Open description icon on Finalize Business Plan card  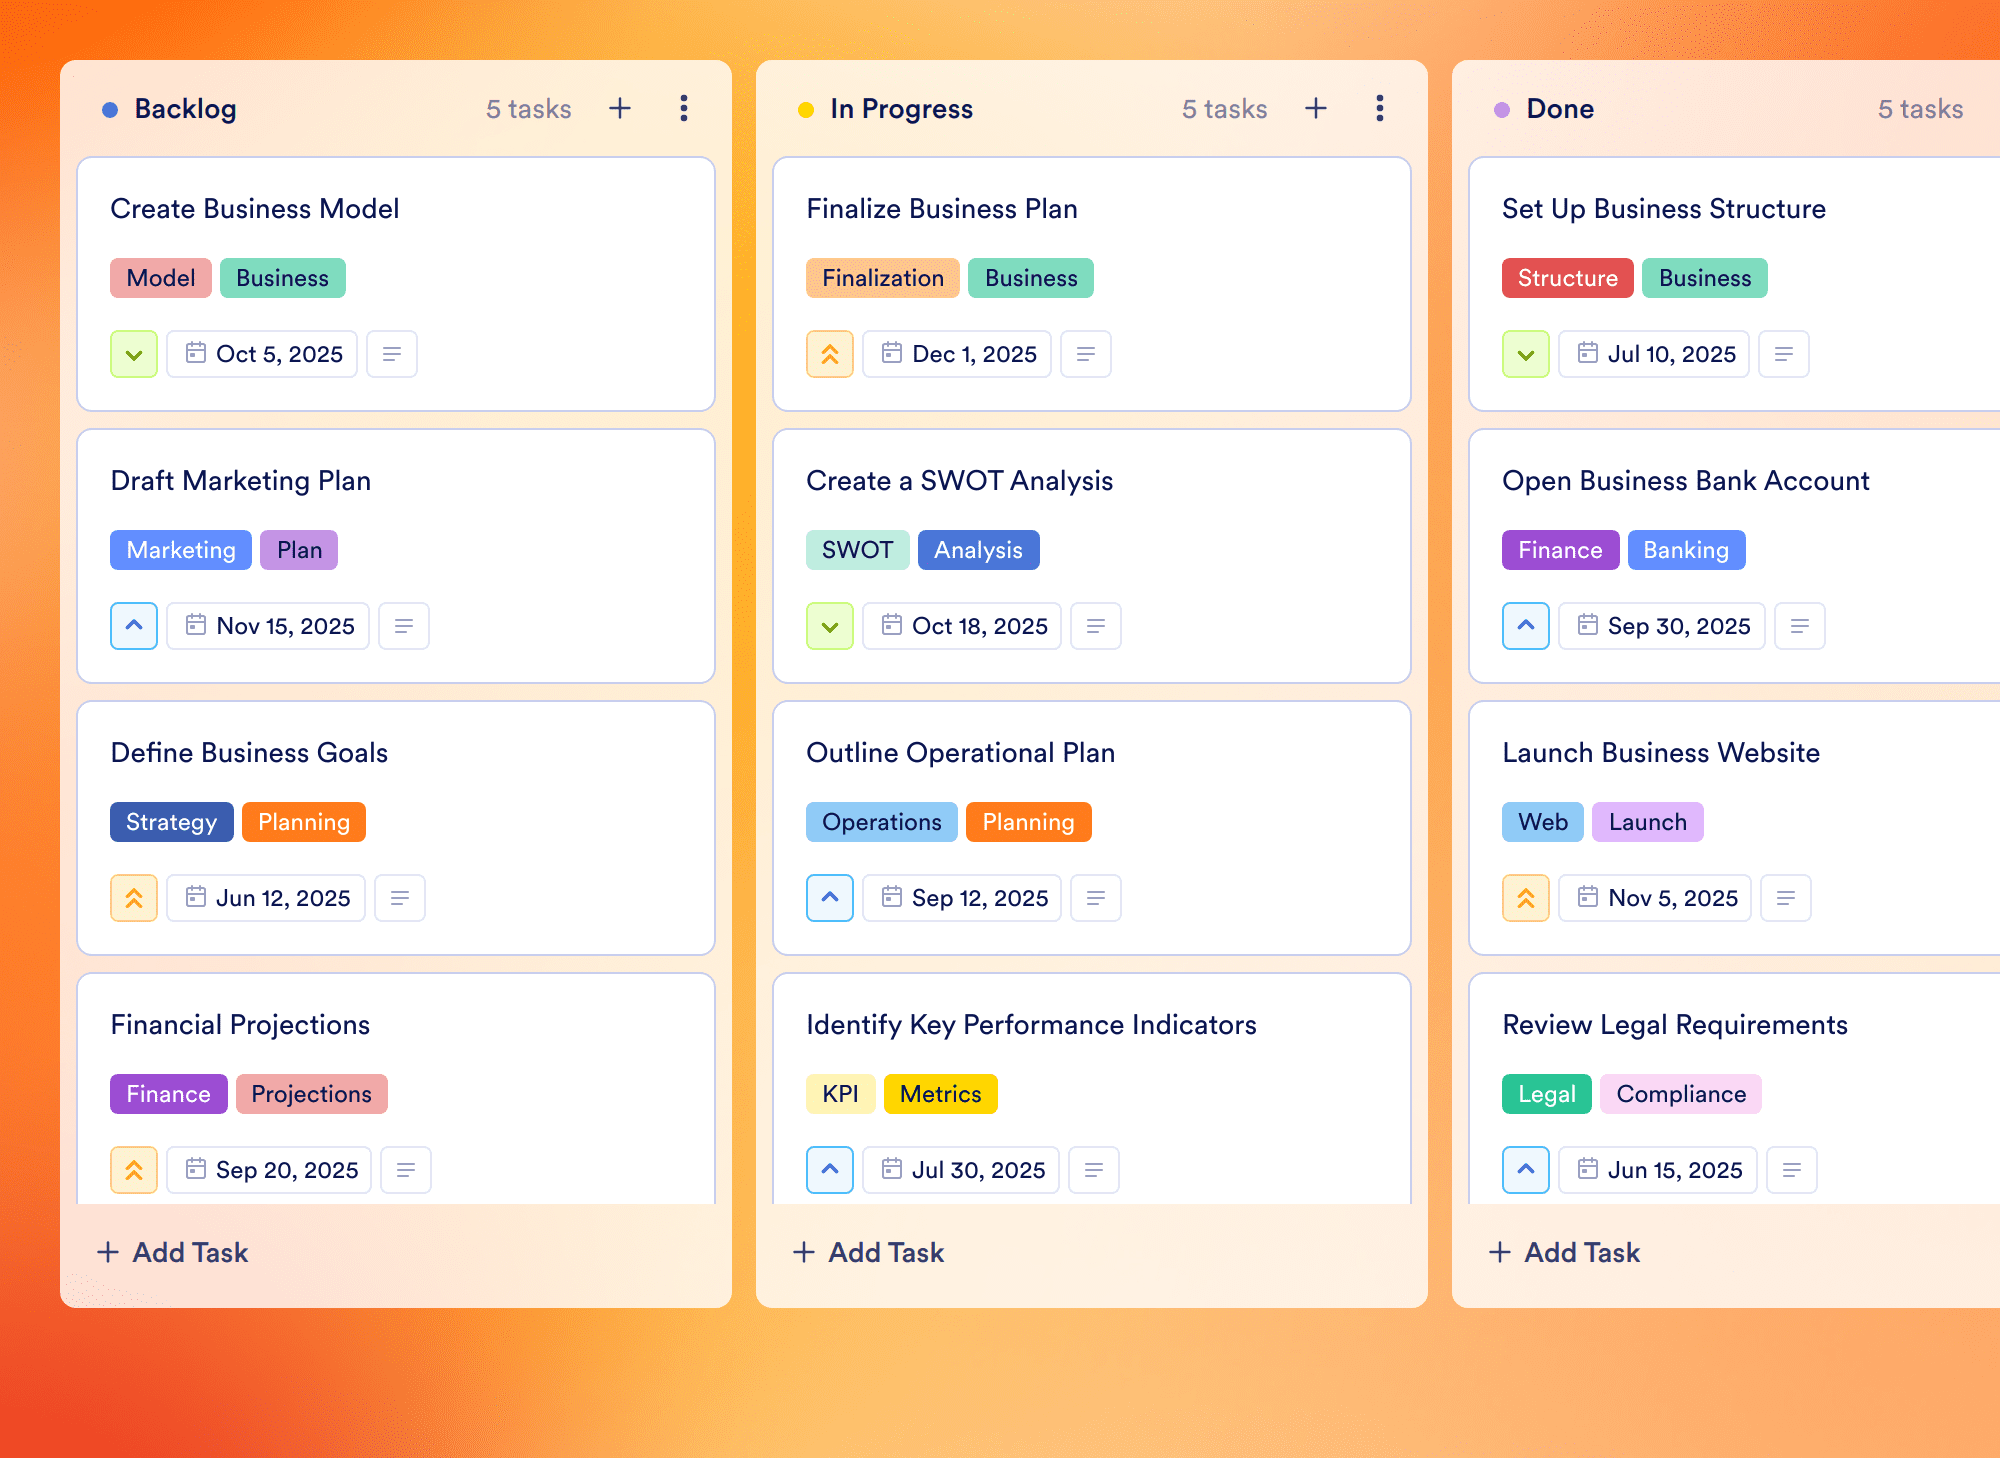point(1086,354)
